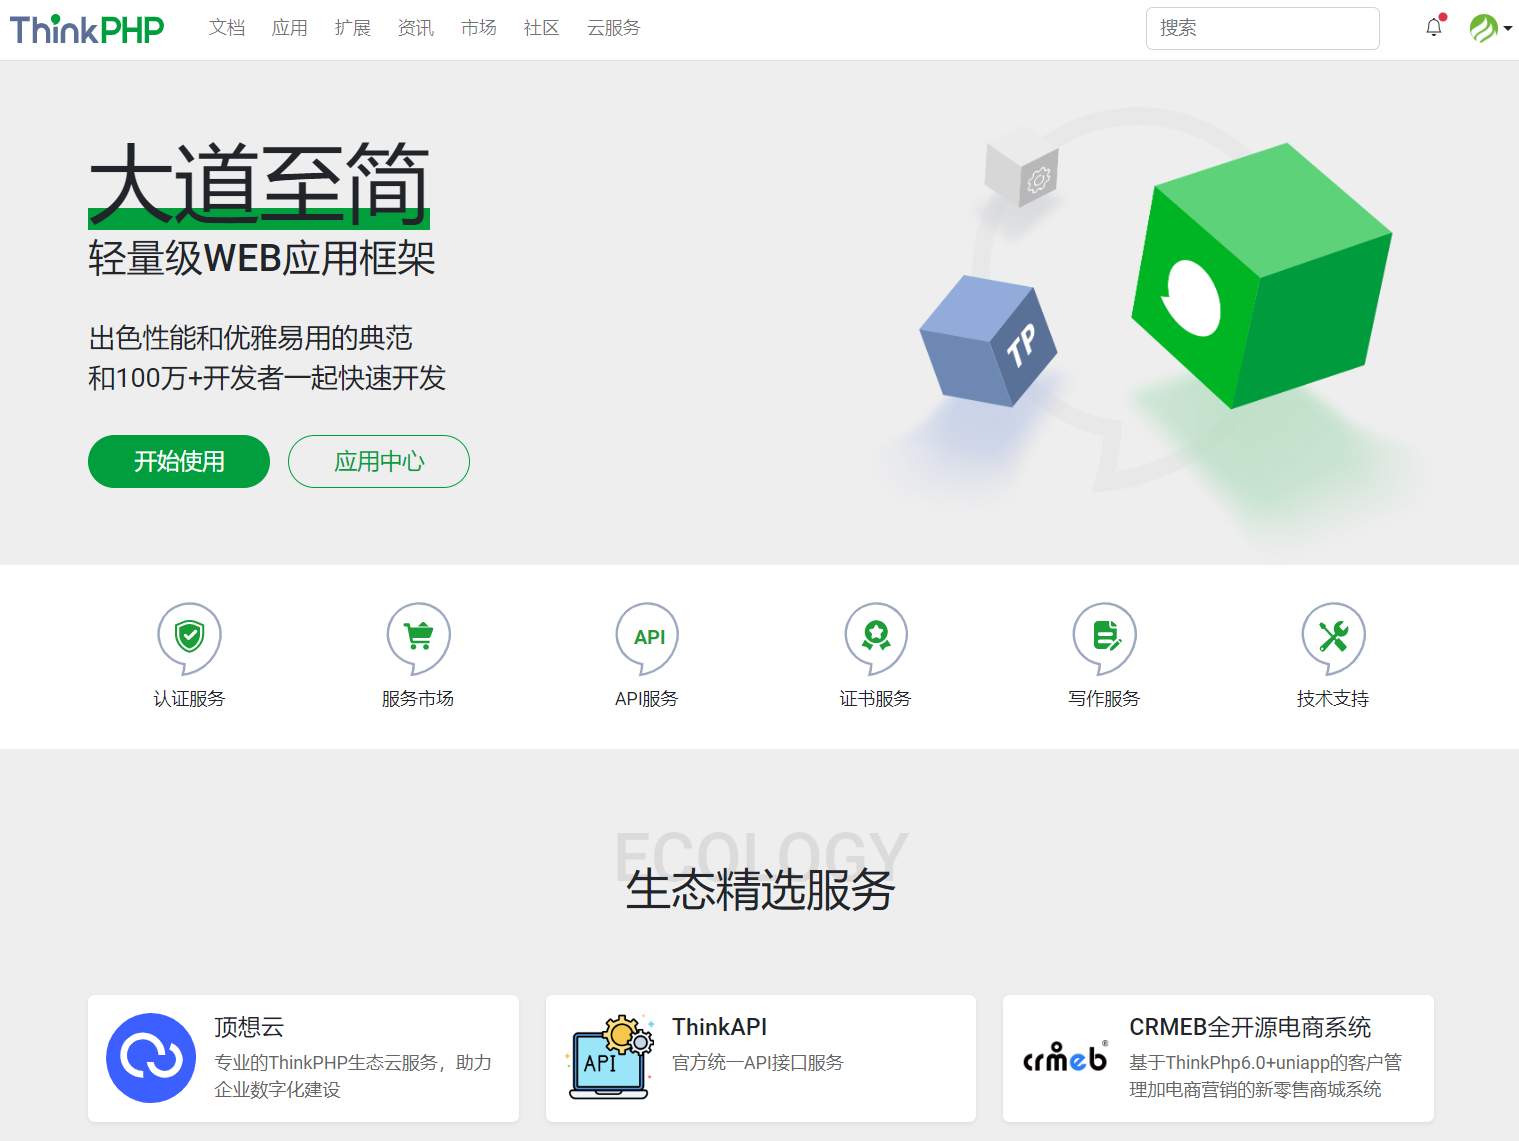Open the 社区 menu

(x=542, y=28)
